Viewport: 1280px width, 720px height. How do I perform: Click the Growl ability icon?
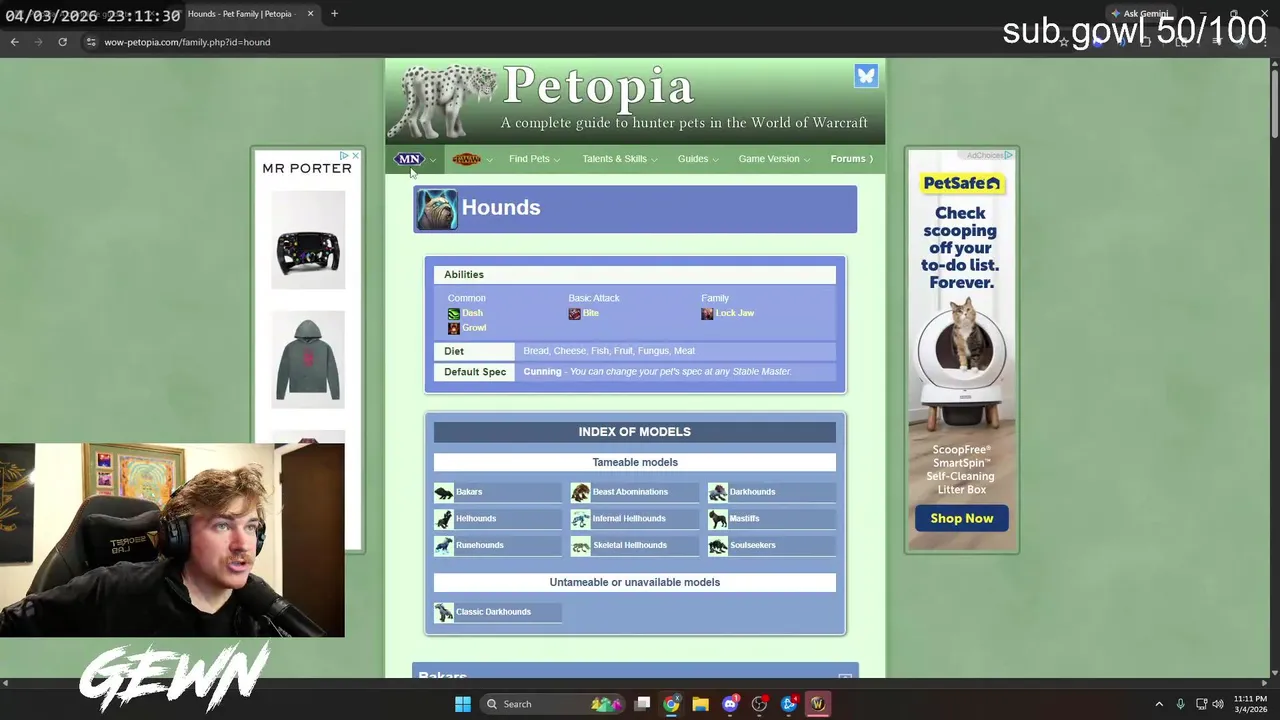(453, 328)
